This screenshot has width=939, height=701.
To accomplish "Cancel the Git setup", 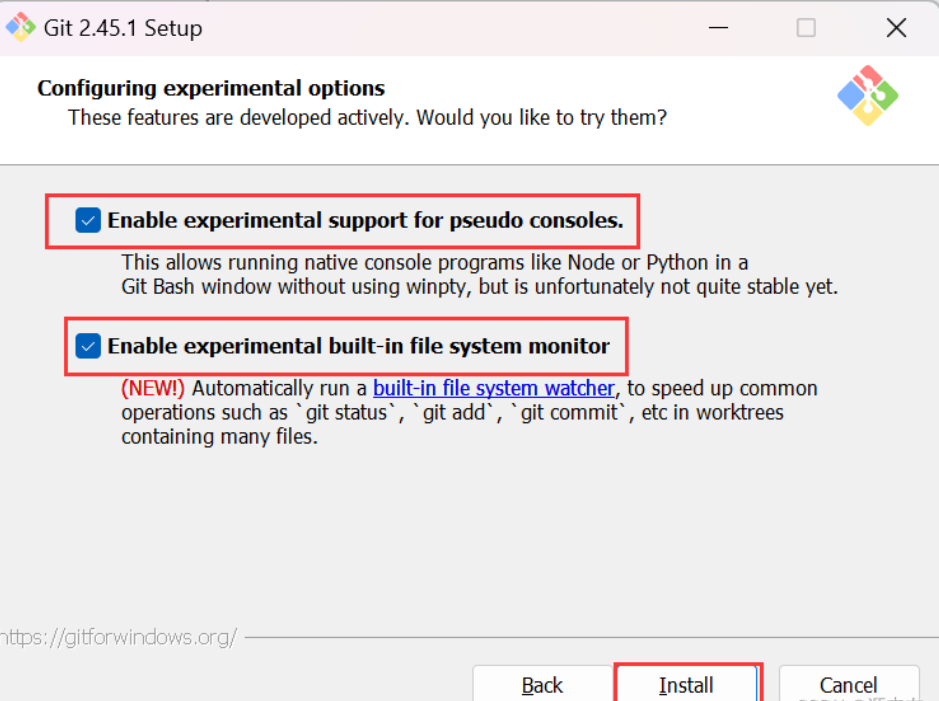I will coord(848,685).
